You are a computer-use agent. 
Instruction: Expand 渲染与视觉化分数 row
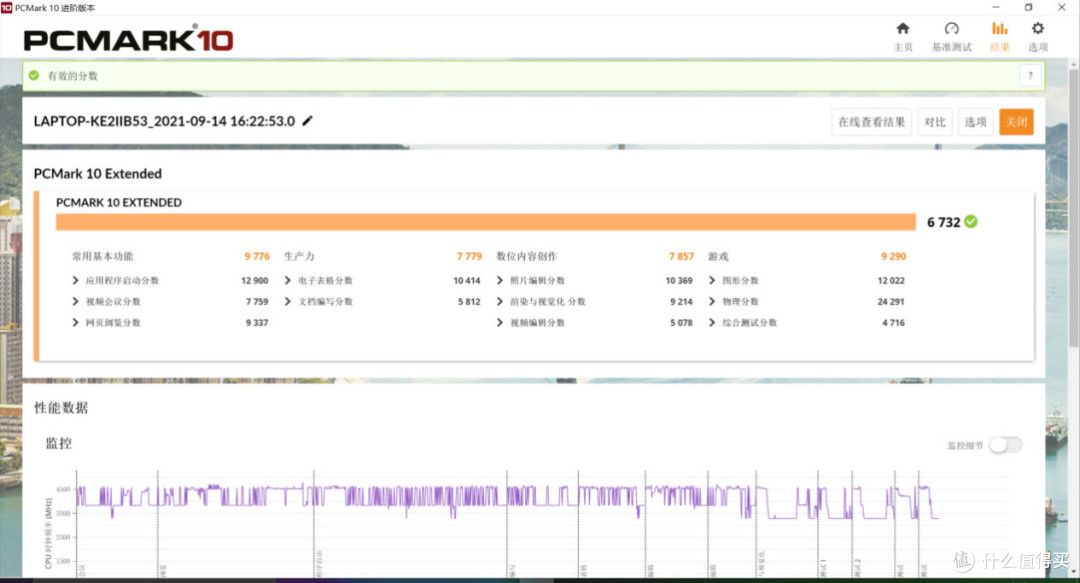(x=500, y=301)
